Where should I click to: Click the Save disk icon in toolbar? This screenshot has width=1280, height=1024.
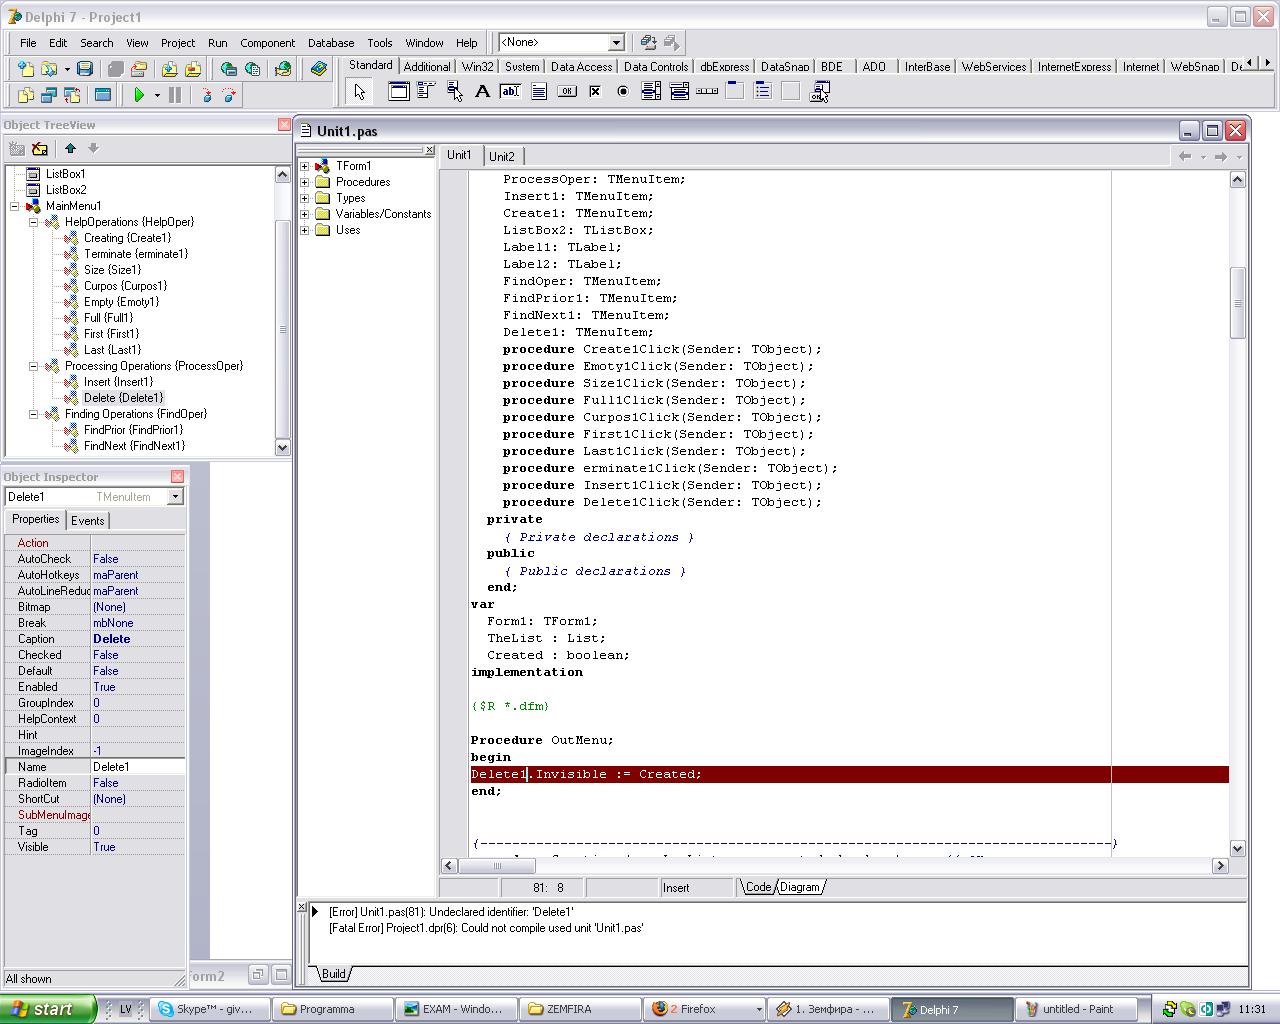coord(85,69)
